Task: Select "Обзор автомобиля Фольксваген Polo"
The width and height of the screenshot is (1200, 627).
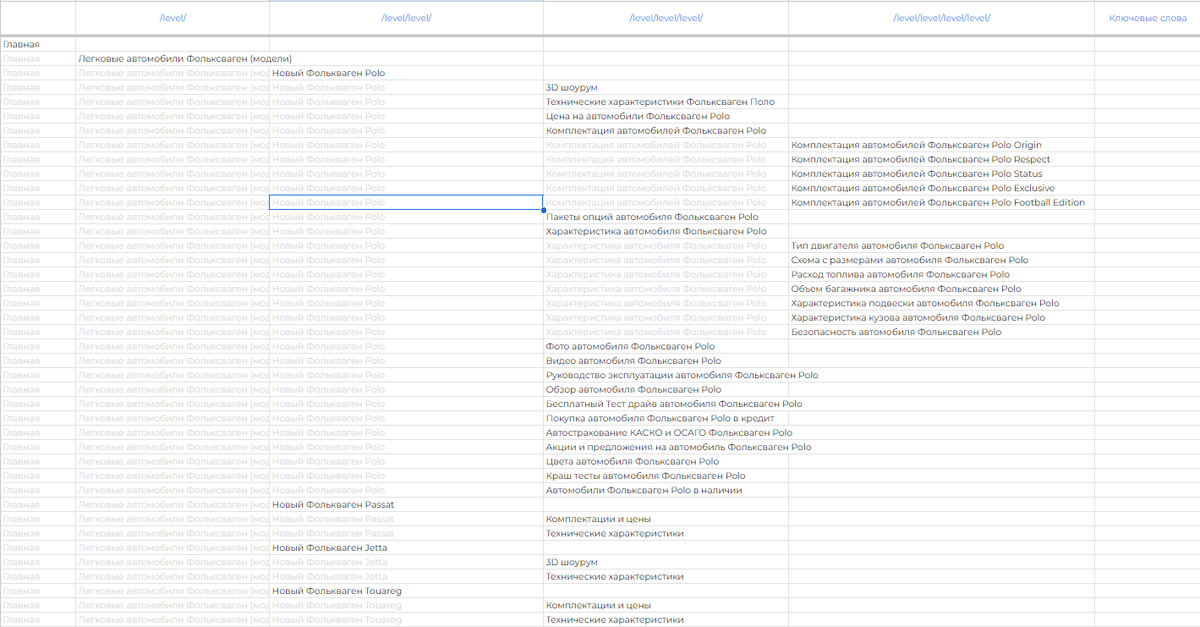Action: click(x=666, y=390)
